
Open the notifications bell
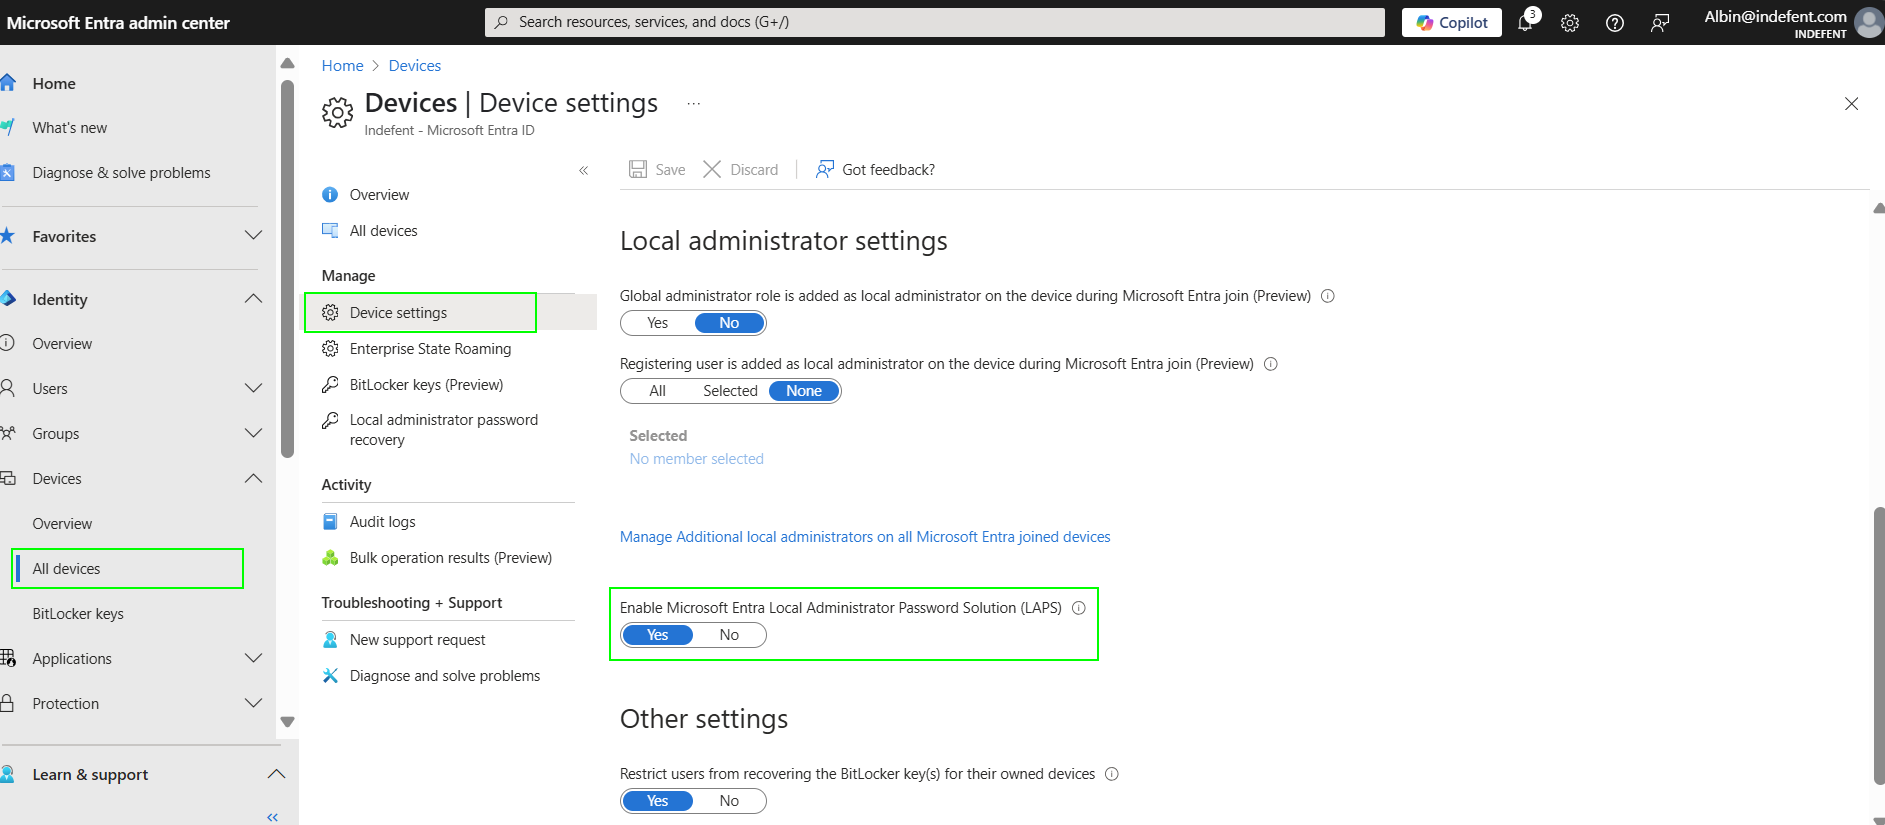[1525, 22]
